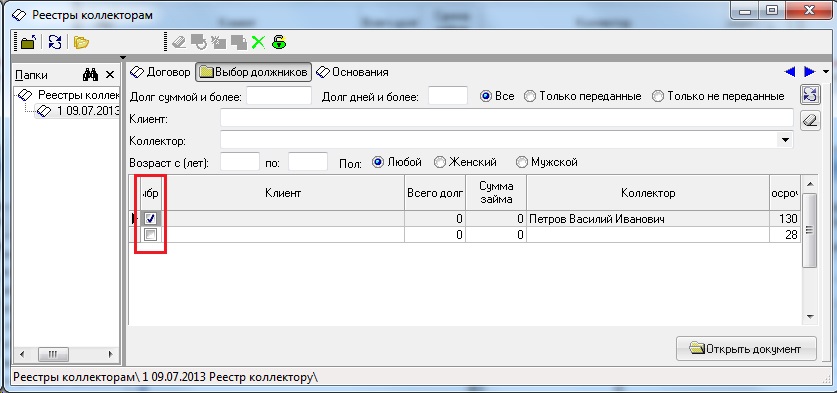Viewport: 837px width, 393px height.
Task: Click the folder-up toolbar icon
Action: [28, 42]
